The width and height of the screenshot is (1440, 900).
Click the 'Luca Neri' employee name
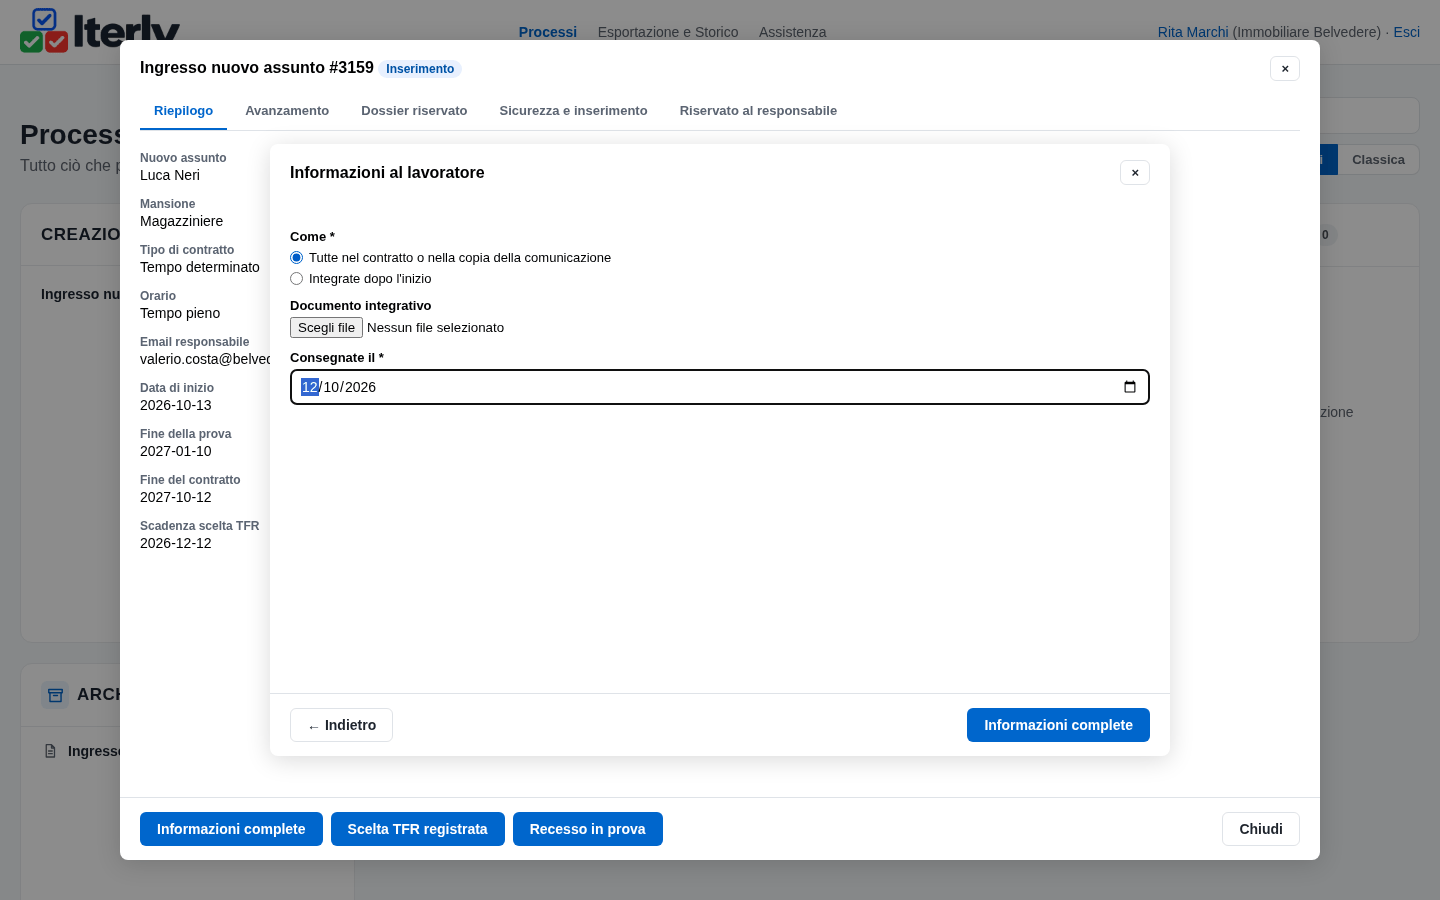170,175
